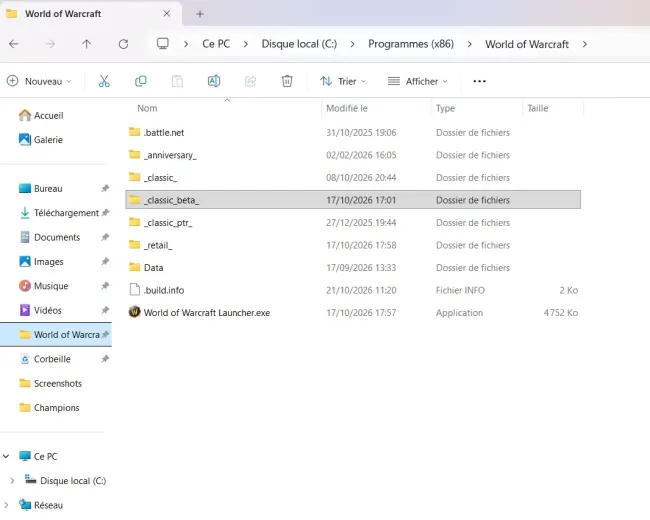Click chevron after Programmes (x86) breadcrumb
The width and height of the screenshot is (650, 520).
click(469, 44)
